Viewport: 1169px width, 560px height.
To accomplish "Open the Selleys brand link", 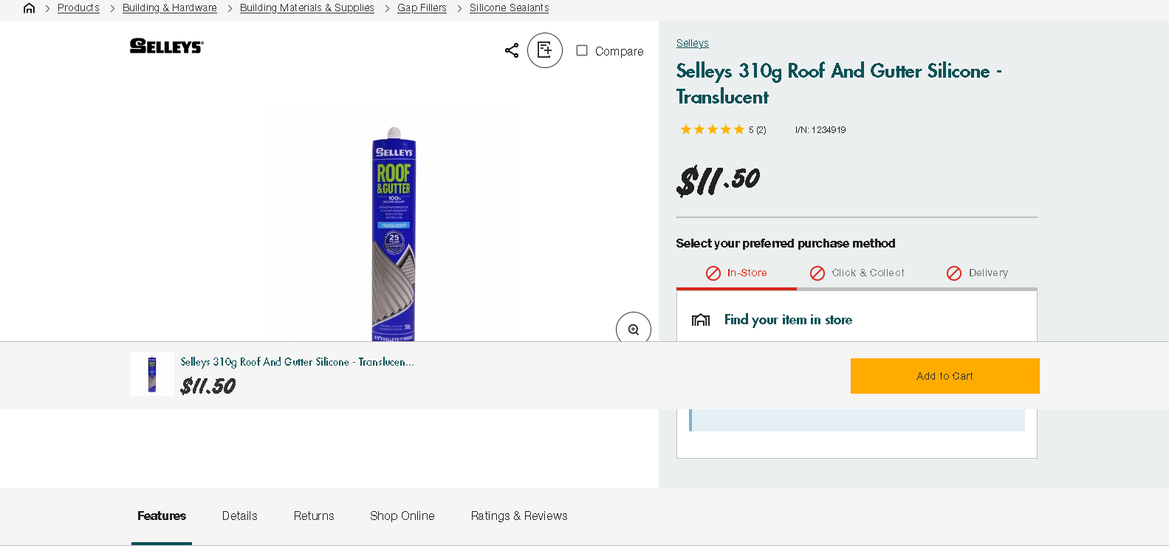I will pyautogui.click(x=692, y=43).
